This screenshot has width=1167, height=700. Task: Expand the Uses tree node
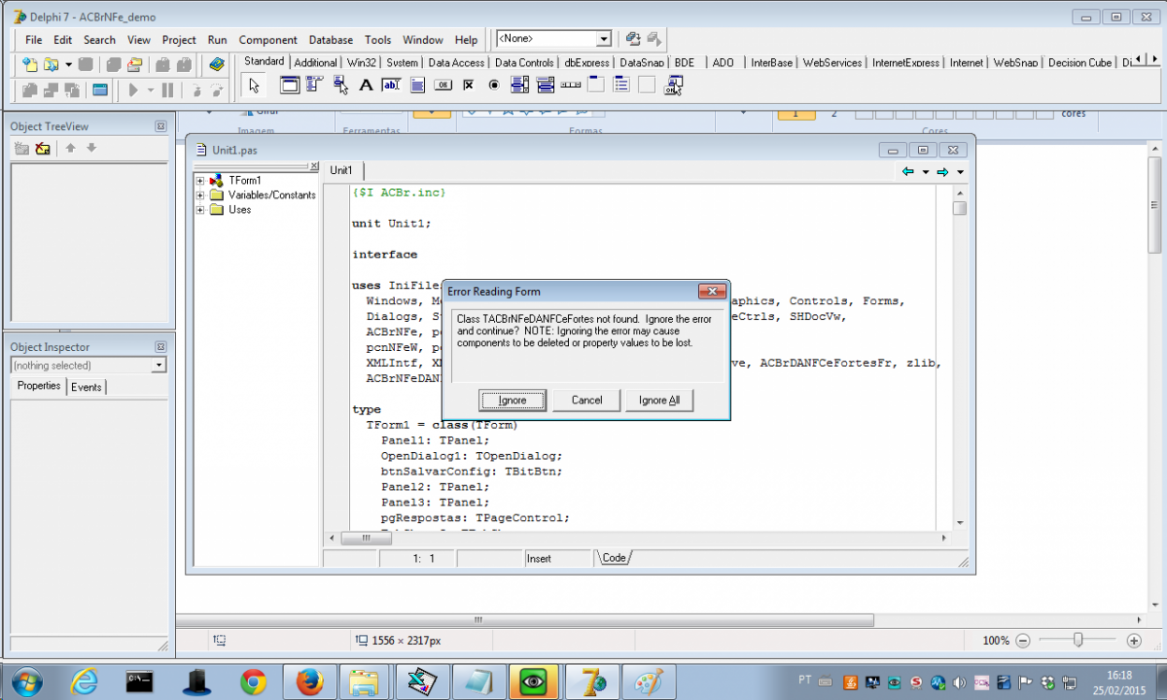(199, 211)
